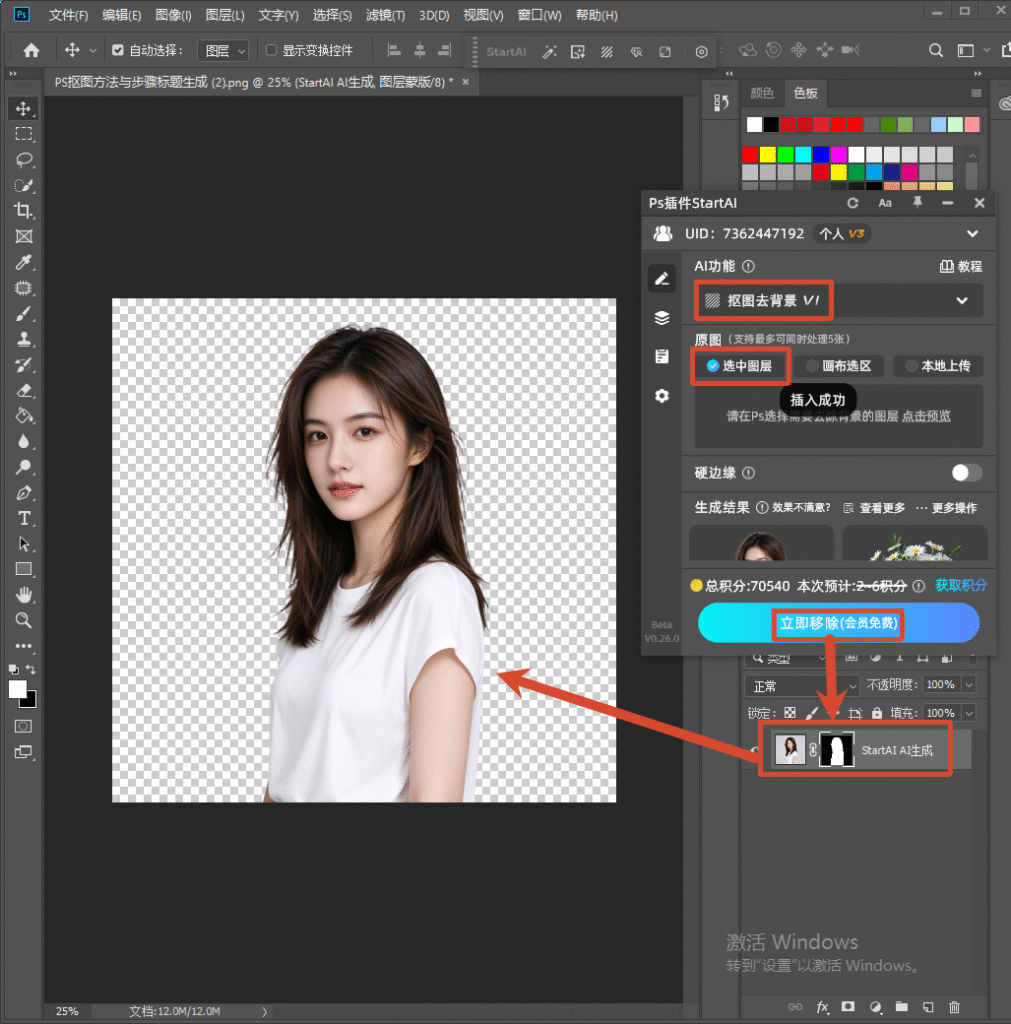Open the 正常 blend mode dropdown
This screenshot has height=1024, width=1011.
pyautogui.click(x=801, y=686)
